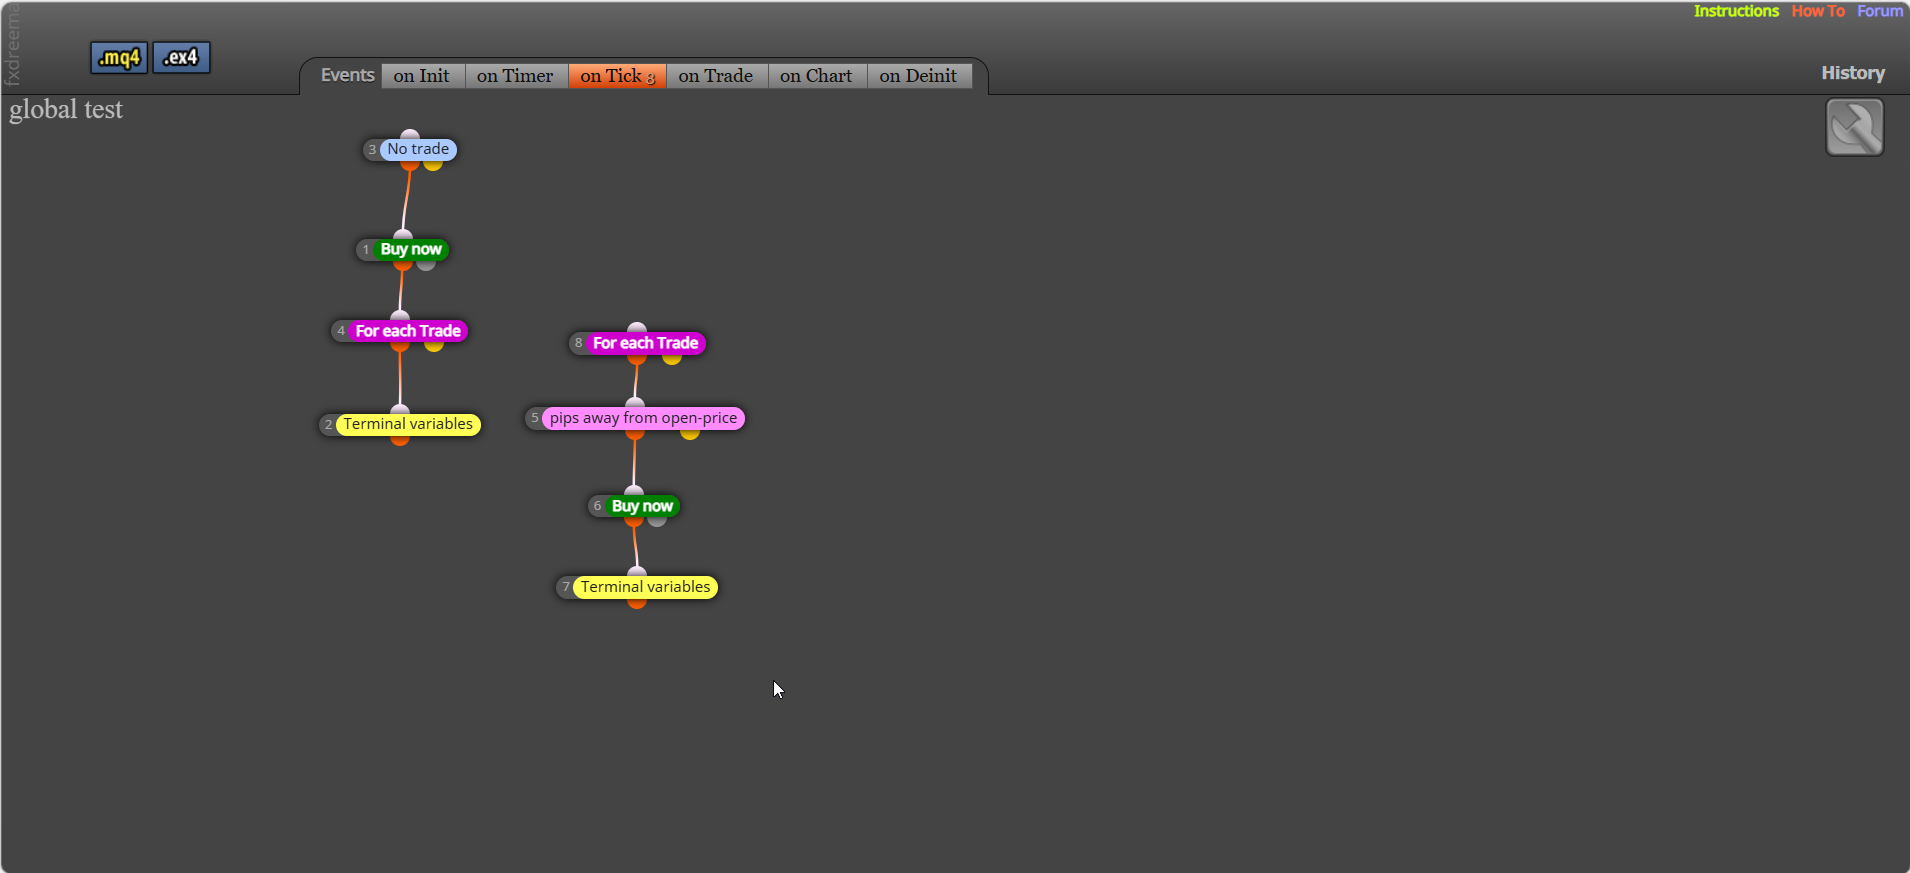The height and width of the screenshot is (873, 1910).
Task: Click the orange output connector of No trade
Action: tap(410, 165)
